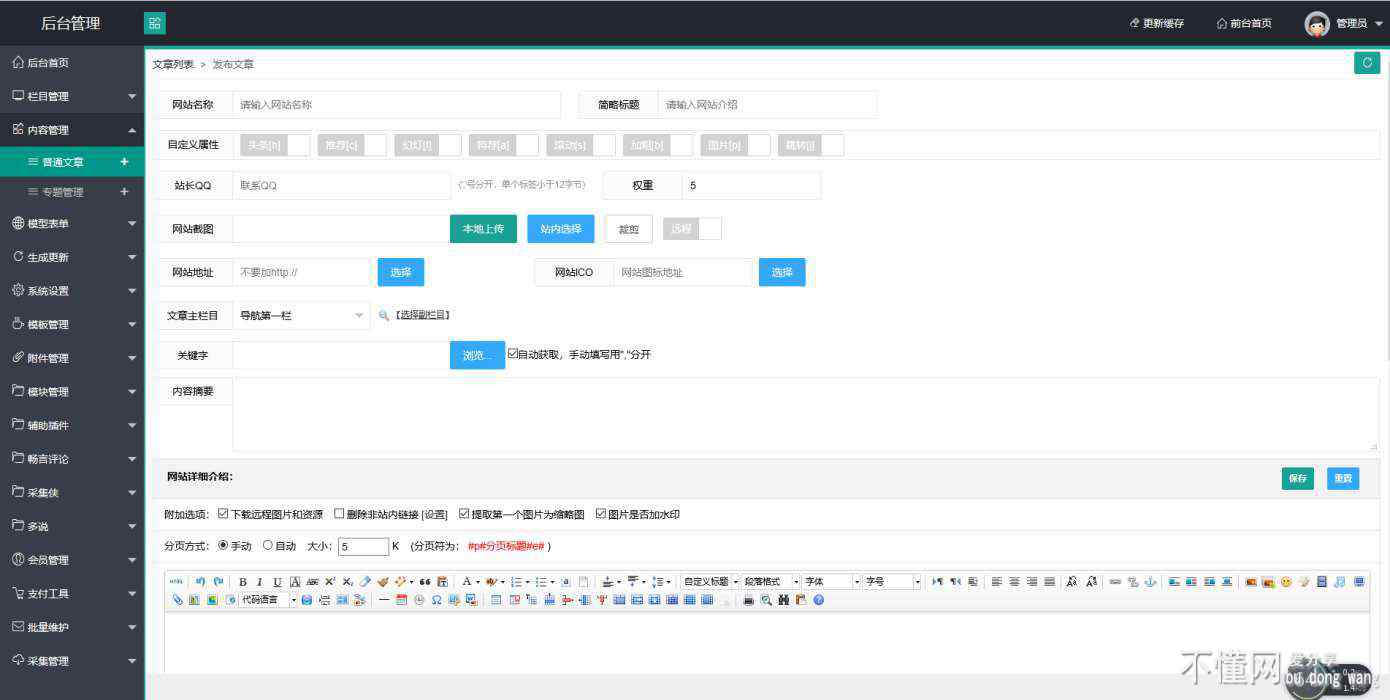
Task: Insert emoticon using the smiley face icon
Action: 1286,582
